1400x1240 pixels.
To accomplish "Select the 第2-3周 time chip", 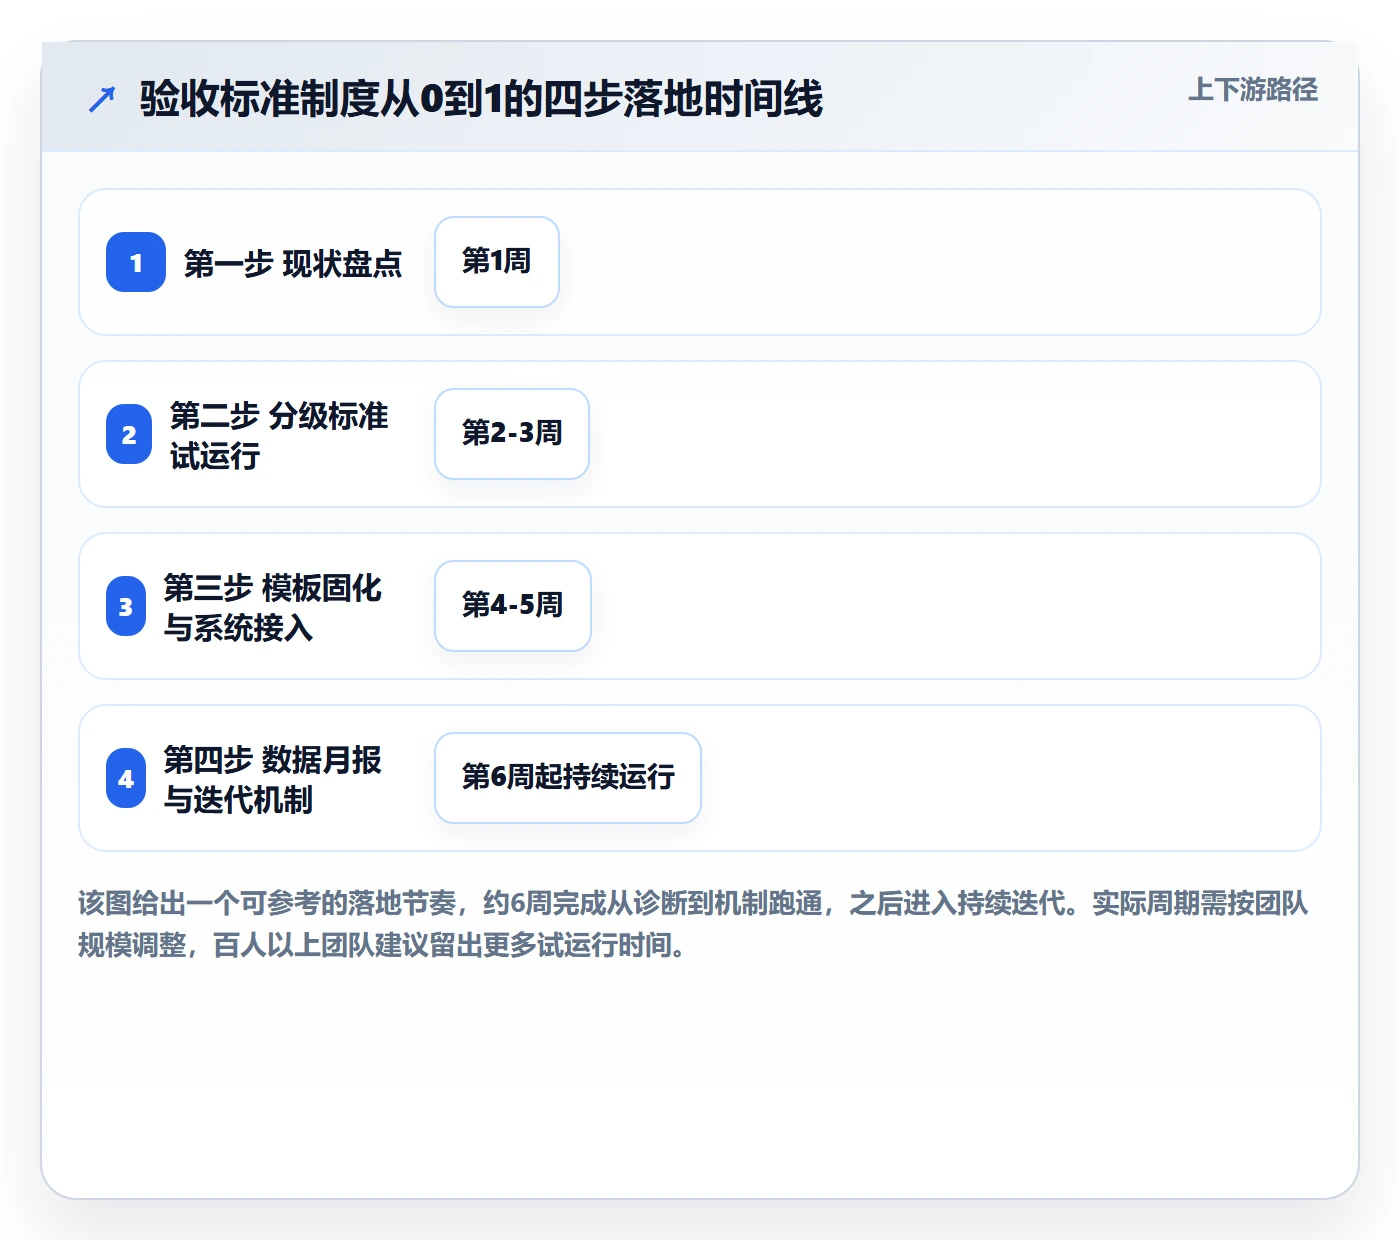I will pos(512,434).
